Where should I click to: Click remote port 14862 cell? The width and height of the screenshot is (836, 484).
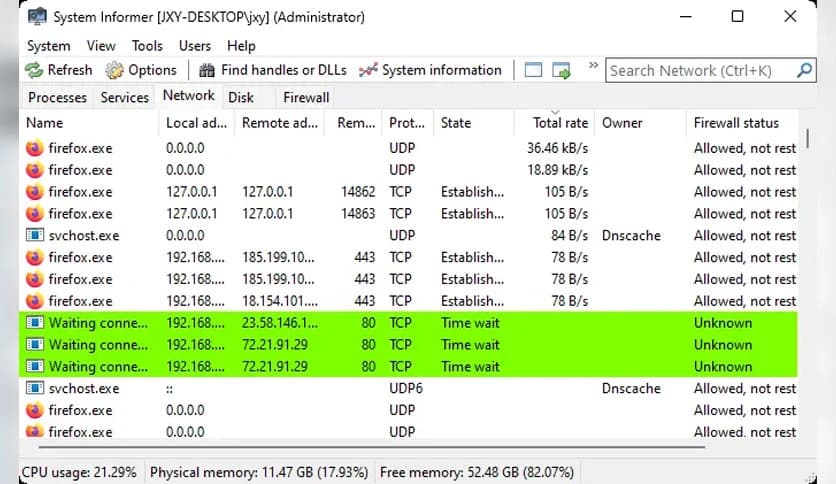coord(358,192)
